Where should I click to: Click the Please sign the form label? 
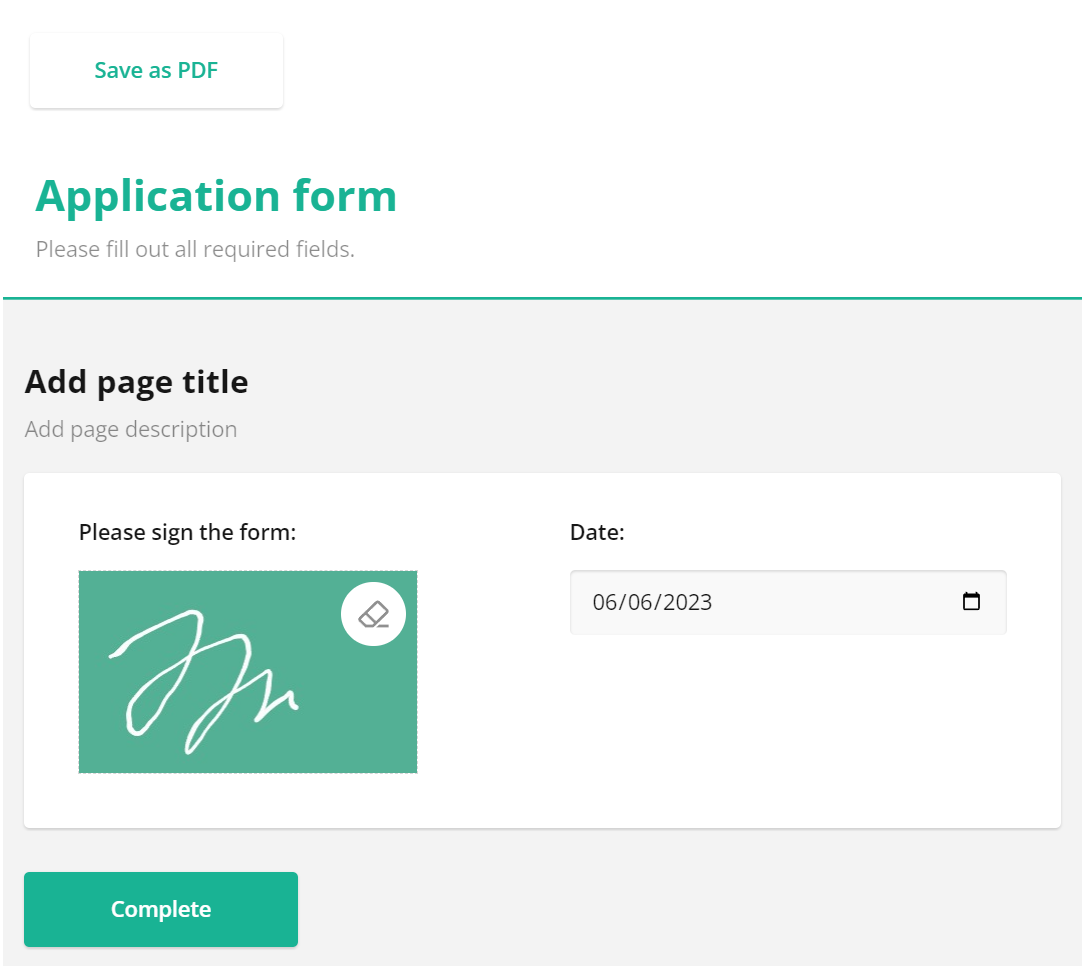[187, 531]
